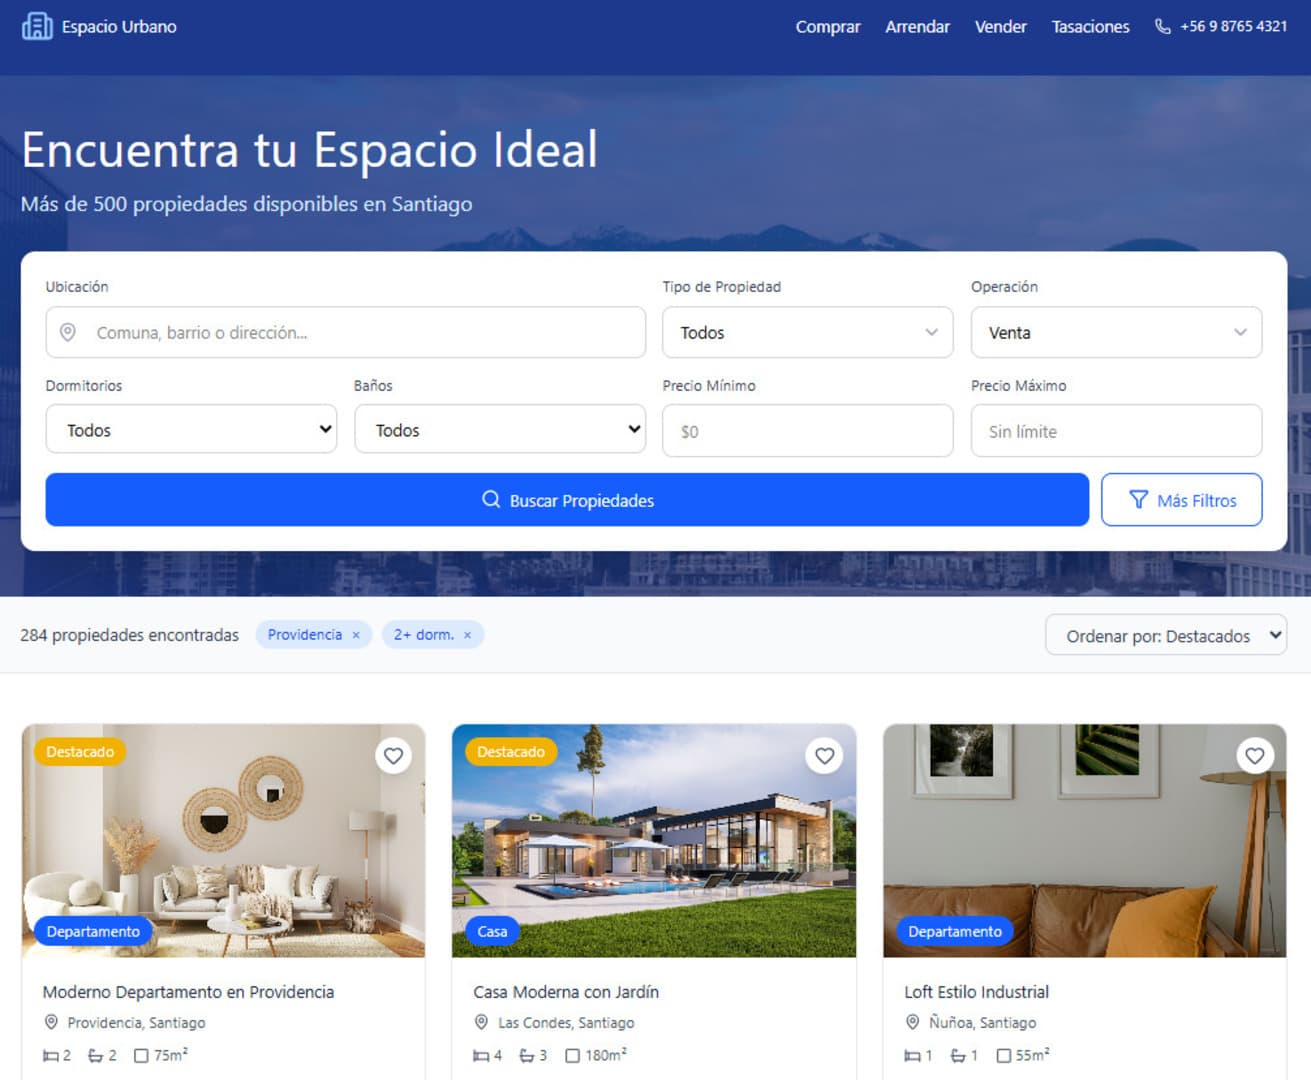Open the Dormitorios select menu
Viewport: 1311px width, 1080px height.
coord(191,429)
